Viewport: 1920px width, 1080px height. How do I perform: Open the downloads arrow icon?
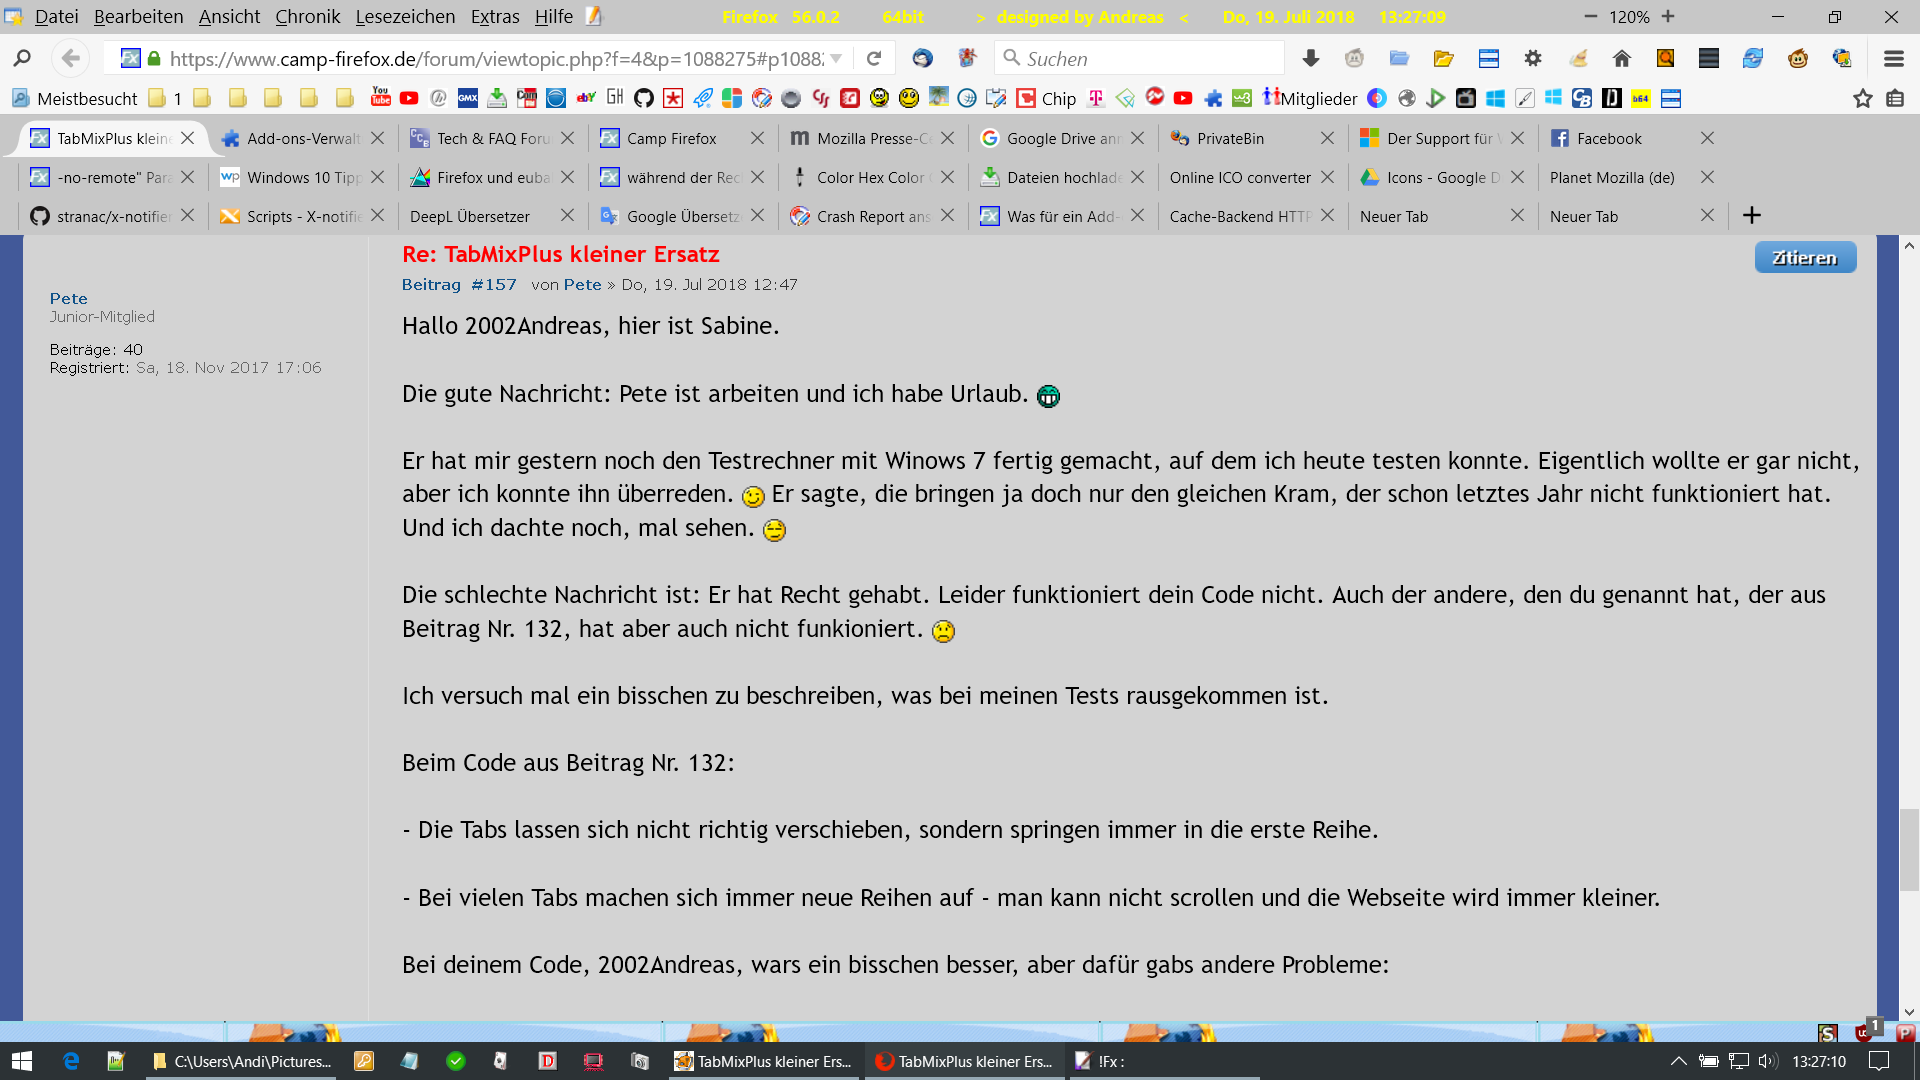coord(1311,59)
